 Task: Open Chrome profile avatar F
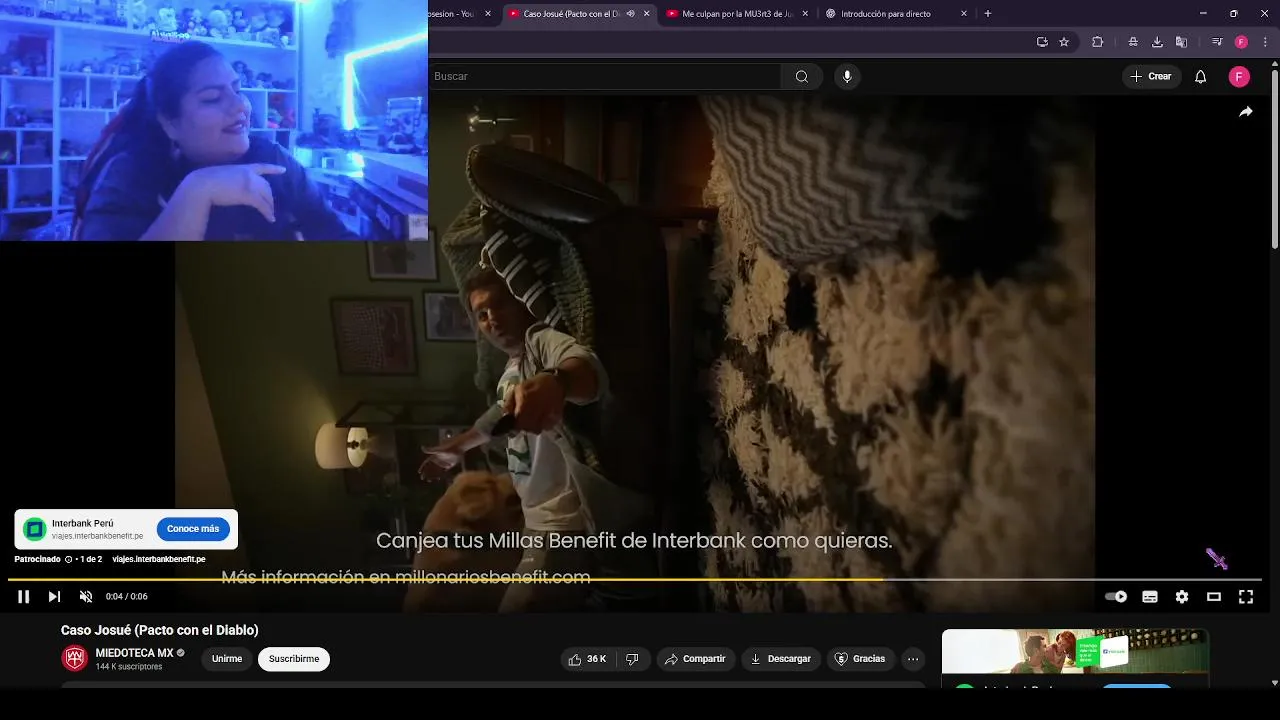(1241, 42)
